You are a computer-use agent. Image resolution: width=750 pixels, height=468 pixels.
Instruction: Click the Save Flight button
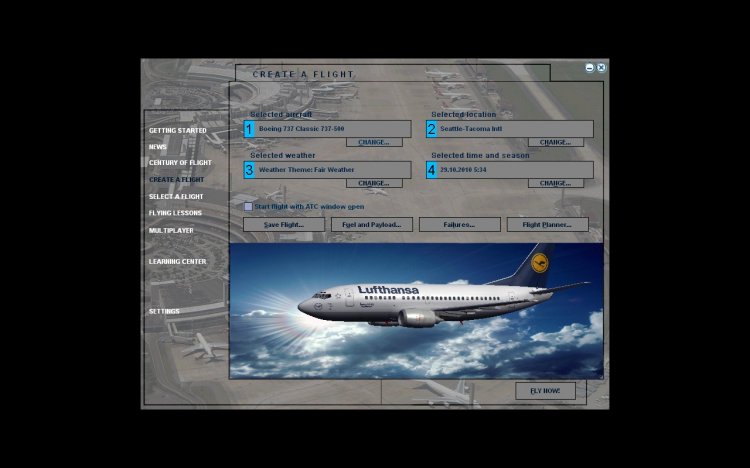(284, 224)
